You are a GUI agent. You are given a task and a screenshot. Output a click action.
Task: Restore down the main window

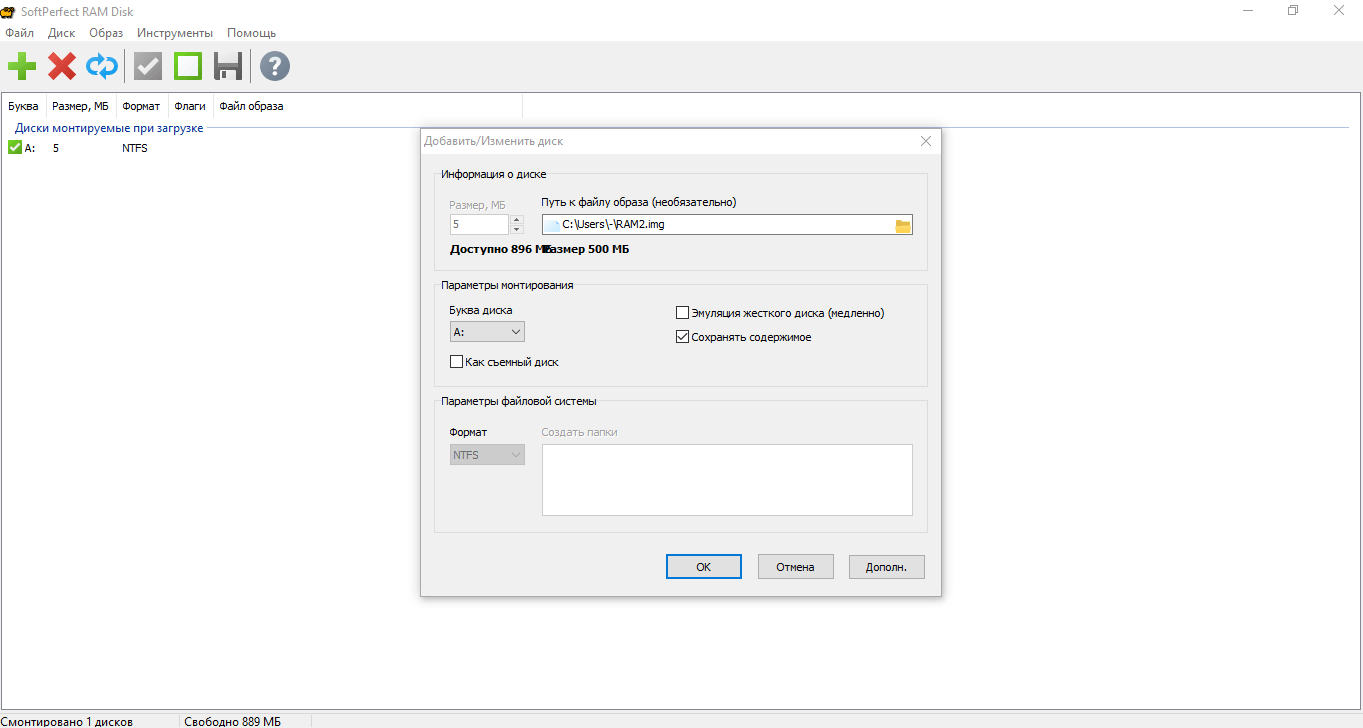point(1293,9)
